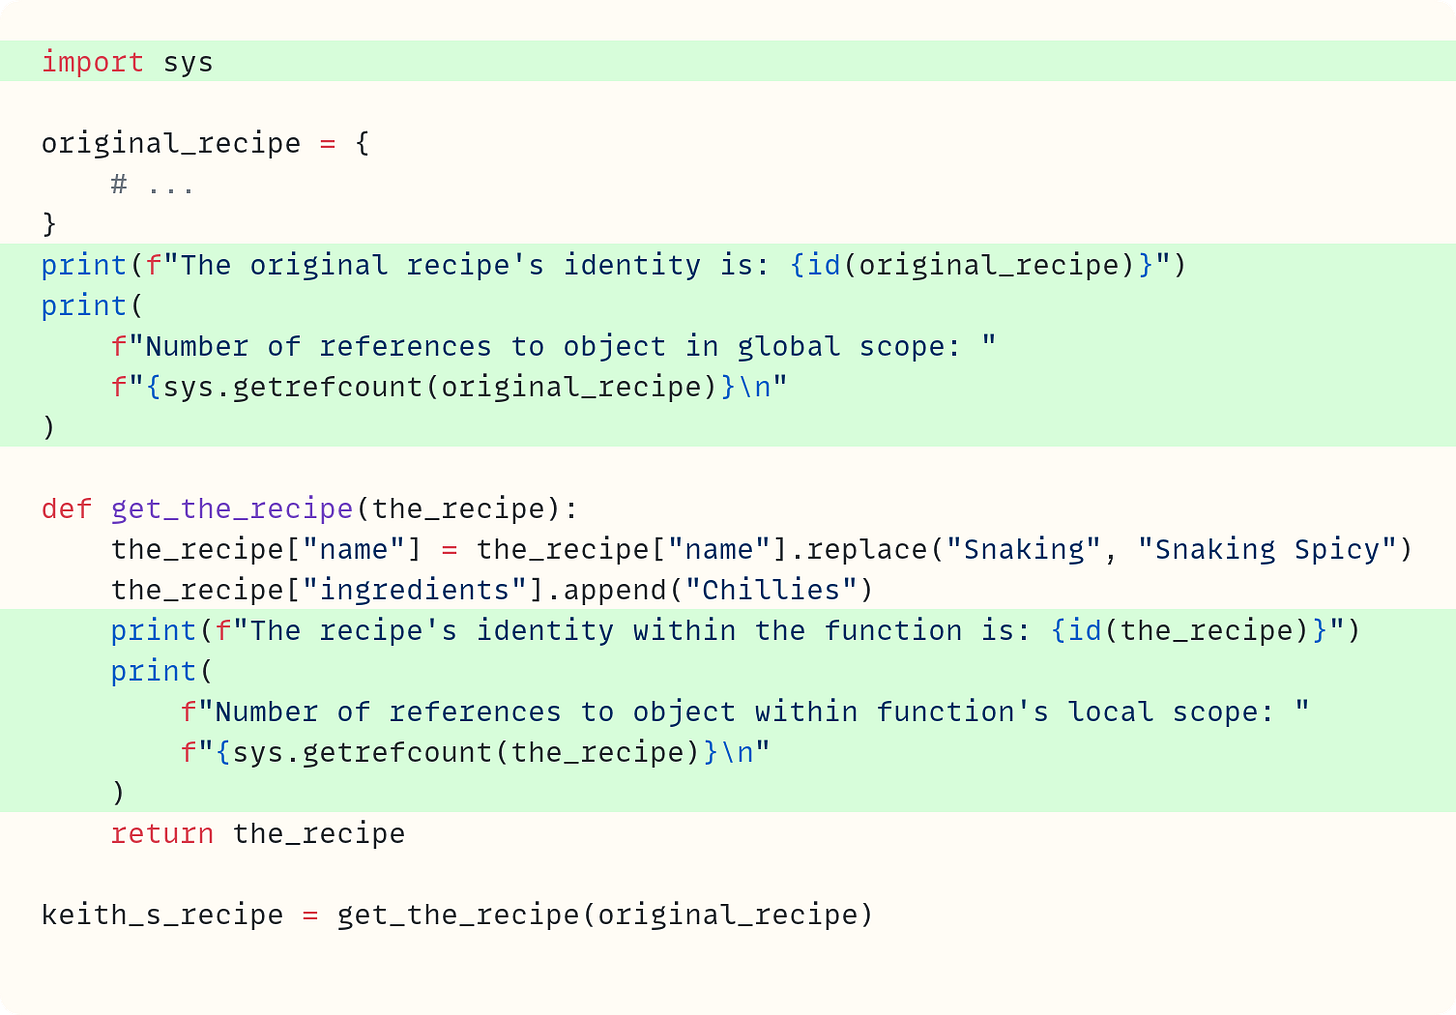Screen dimensions: 1456x1015
Task: Click the 'def get_the_recipe(the_recipe):' line
Action: 310,509
